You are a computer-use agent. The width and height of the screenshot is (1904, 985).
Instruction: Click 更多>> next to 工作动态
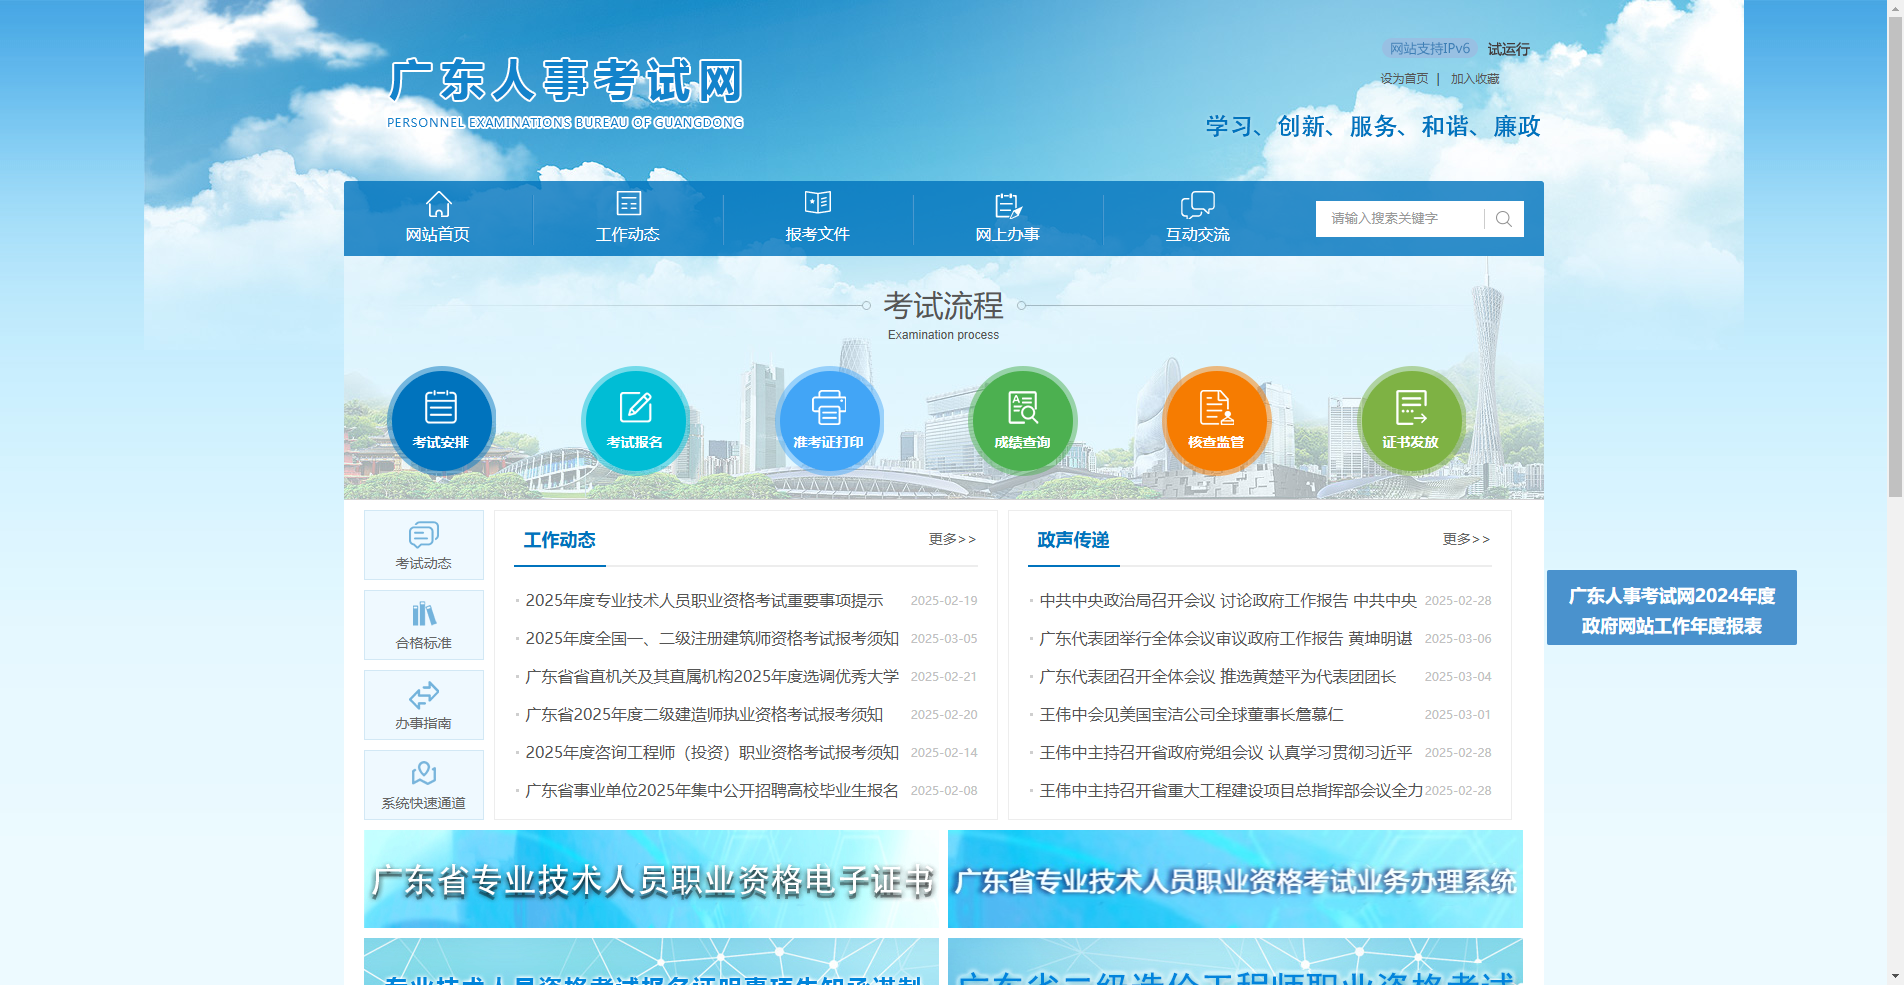pos(950,539)
